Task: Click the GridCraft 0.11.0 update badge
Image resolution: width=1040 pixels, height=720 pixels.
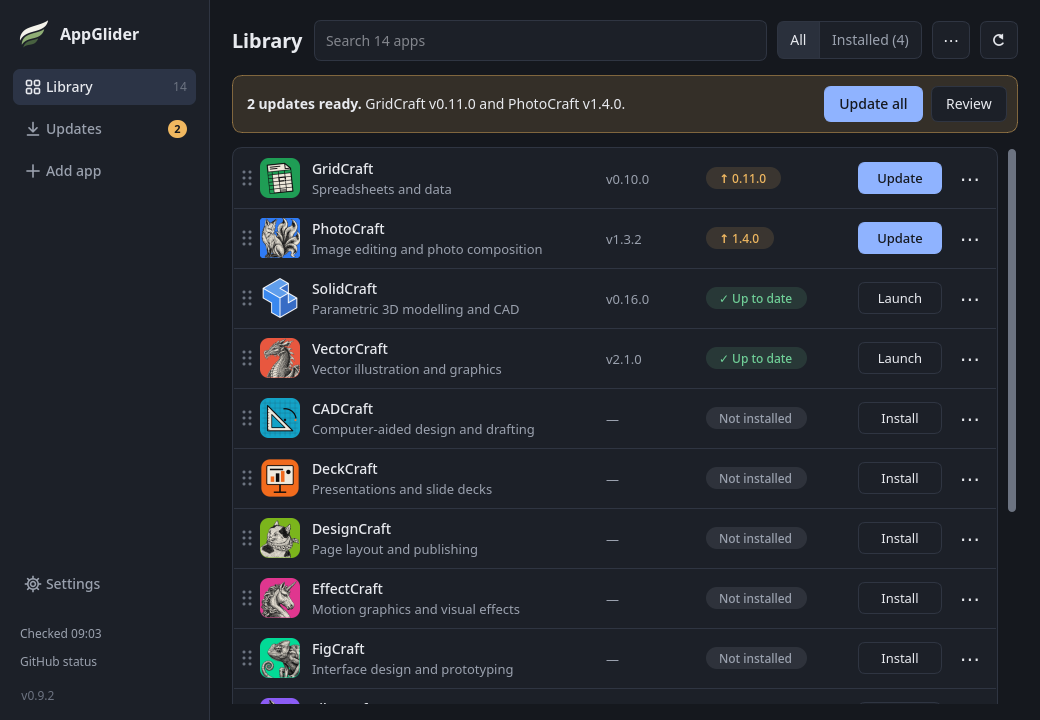Action: 743,178
